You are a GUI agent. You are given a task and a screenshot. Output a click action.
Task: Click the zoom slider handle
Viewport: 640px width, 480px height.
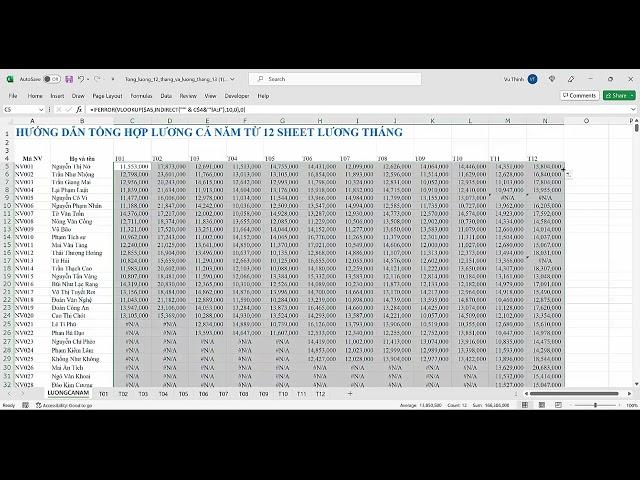596,405
